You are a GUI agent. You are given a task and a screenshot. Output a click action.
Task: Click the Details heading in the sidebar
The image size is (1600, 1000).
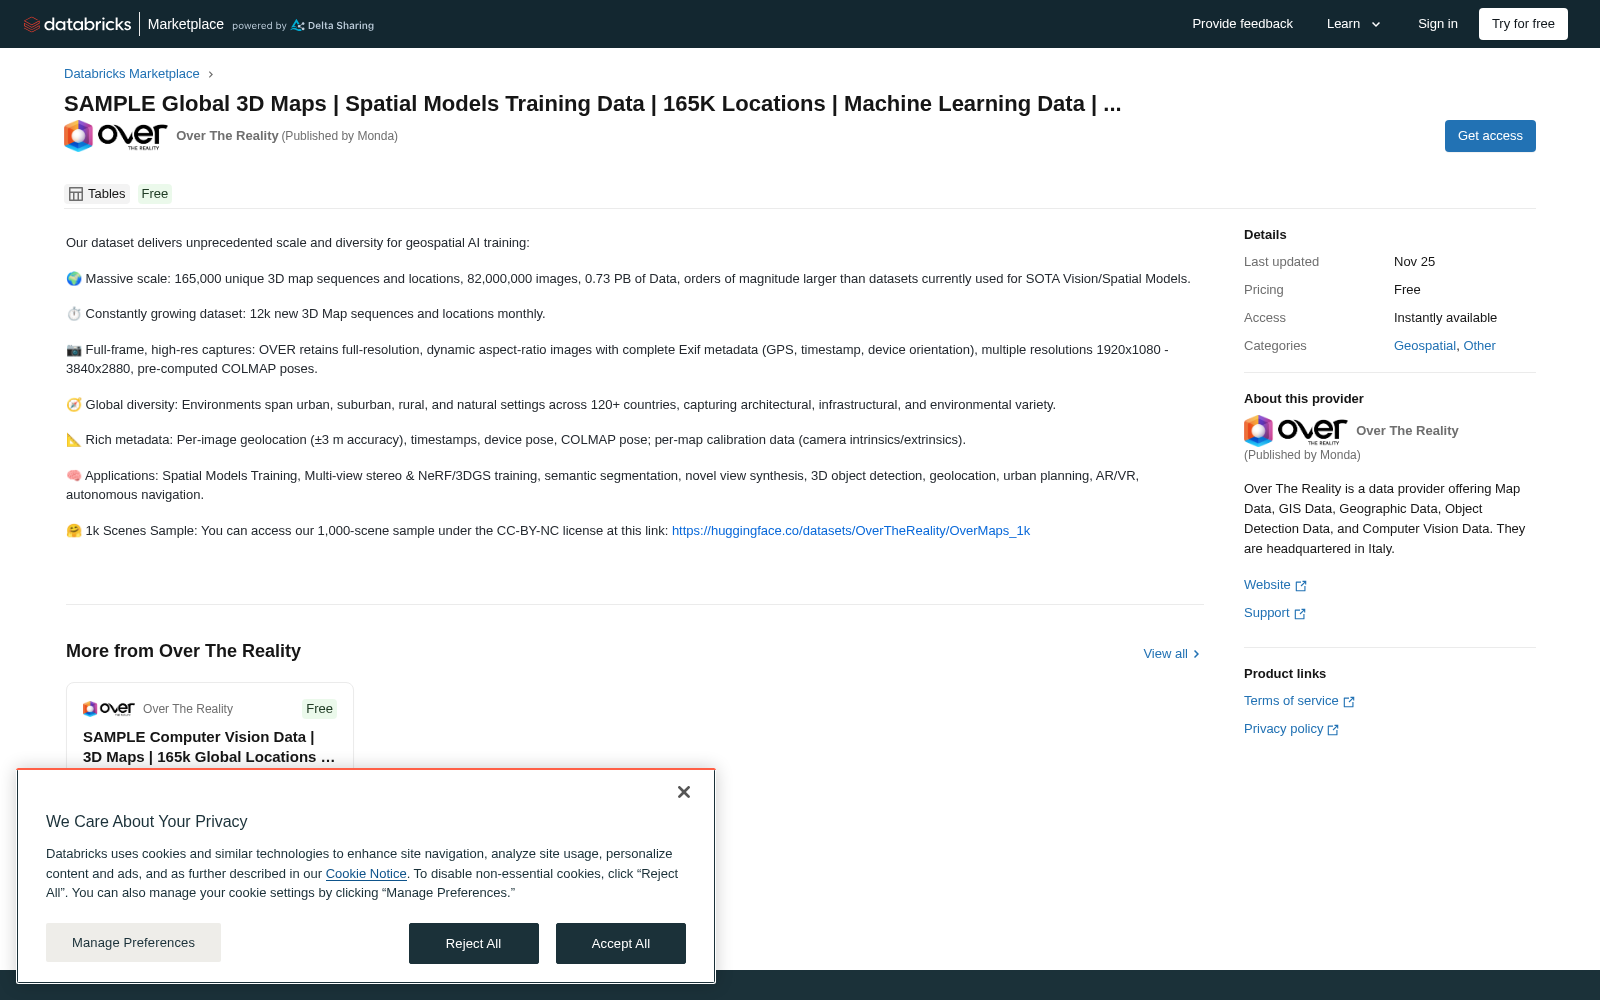[x=1265, y=235]
